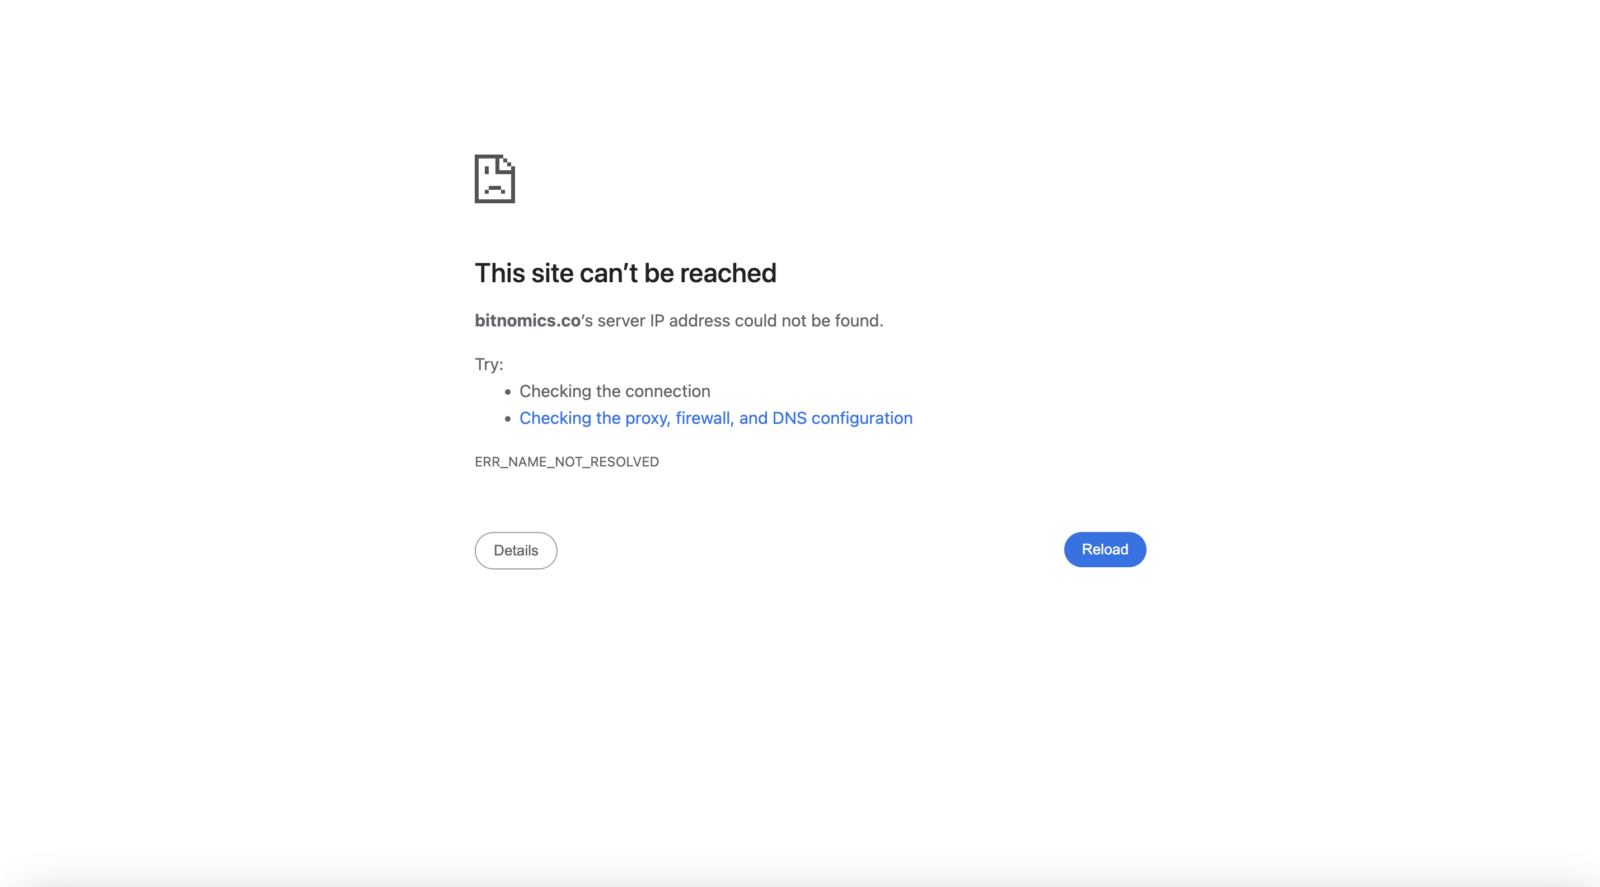
Task: Click the "This site can't be reached" heading
Action: point(625,273)
